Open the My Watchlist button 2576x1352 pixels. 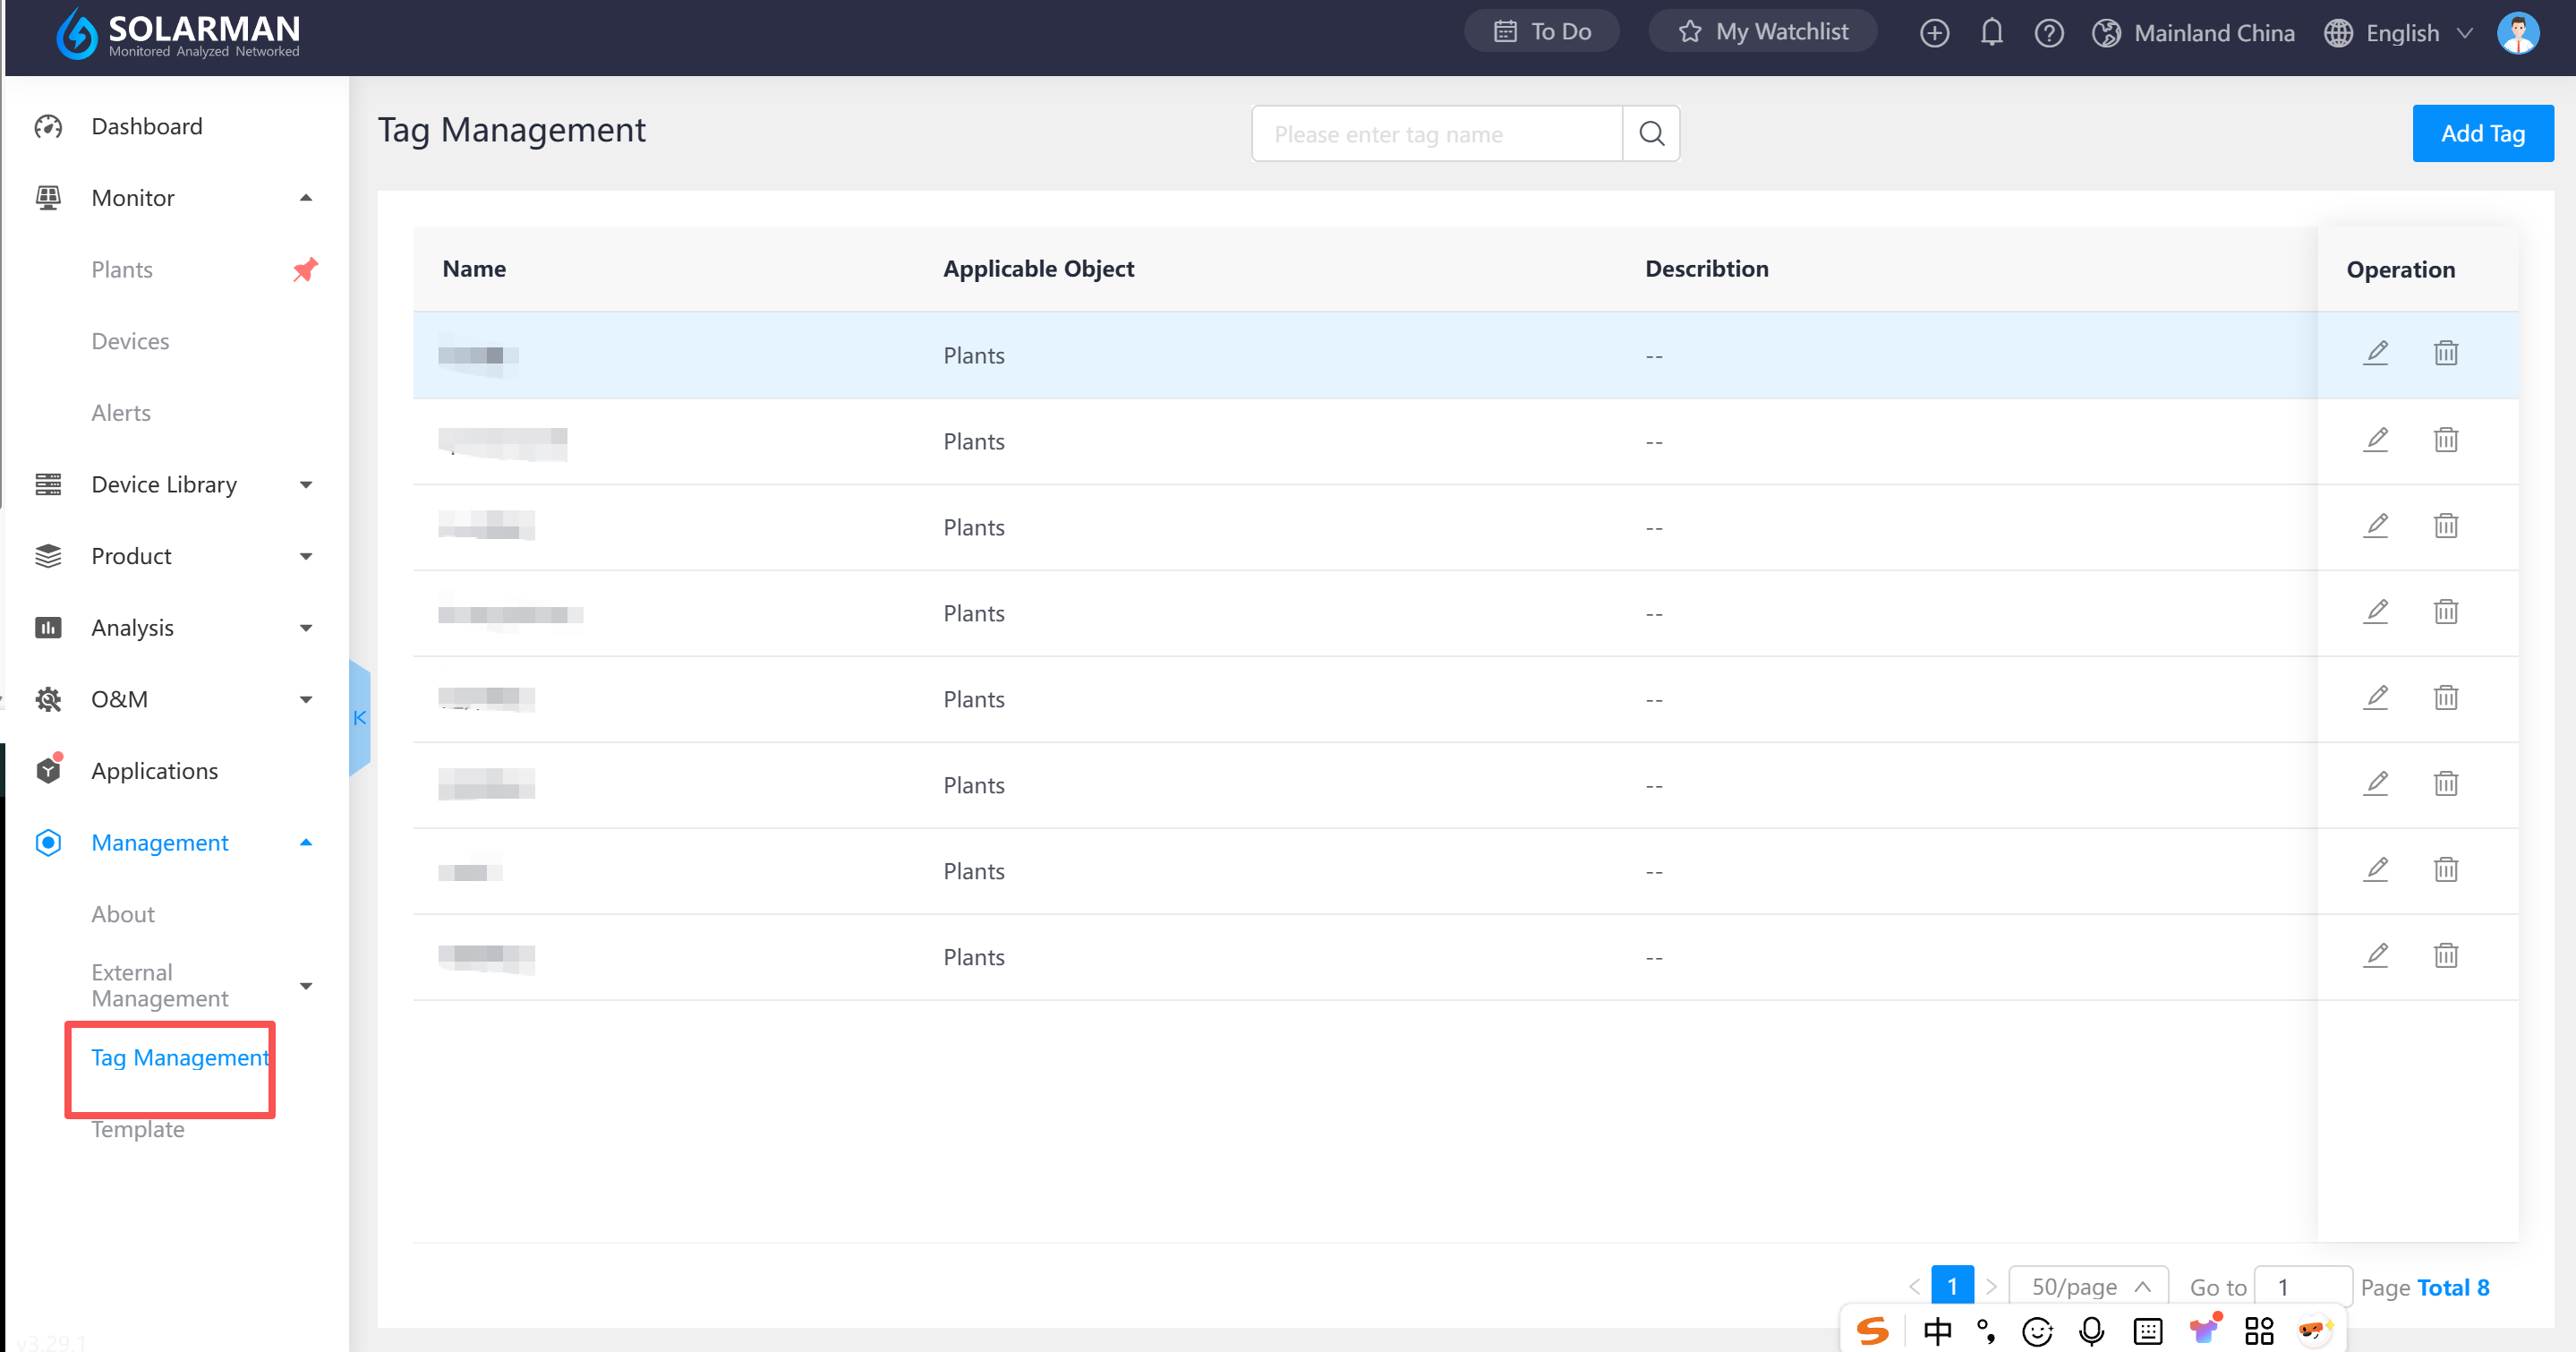coord(1762,32)
